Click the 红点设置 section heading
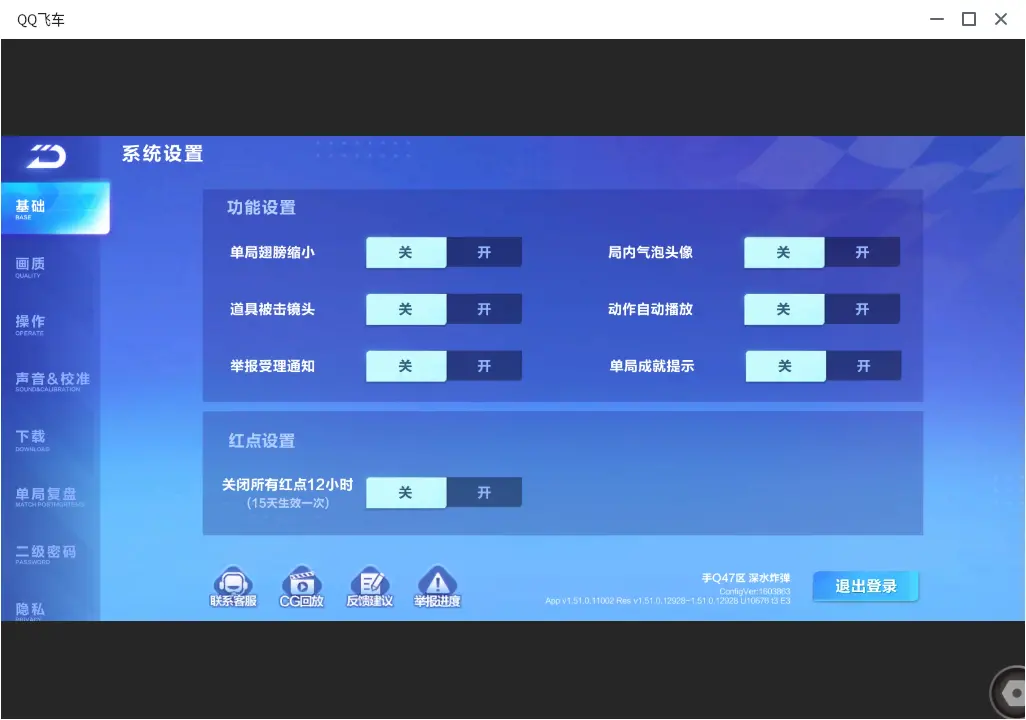This screenshot has height=720, width=1026. (262, 441)
